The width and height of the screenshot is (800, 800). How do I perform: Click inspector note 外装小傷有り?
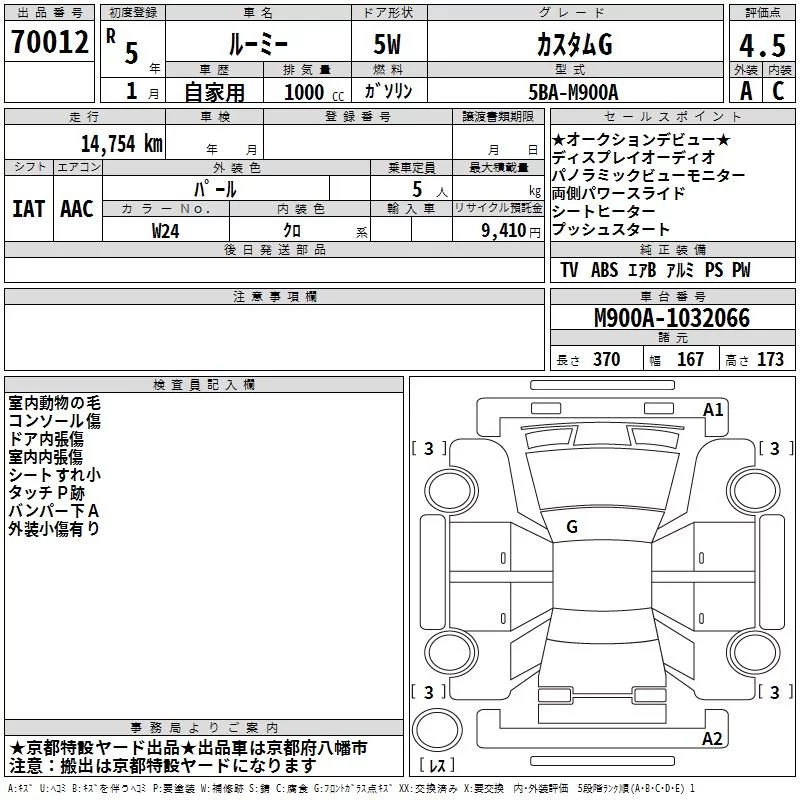54,529
